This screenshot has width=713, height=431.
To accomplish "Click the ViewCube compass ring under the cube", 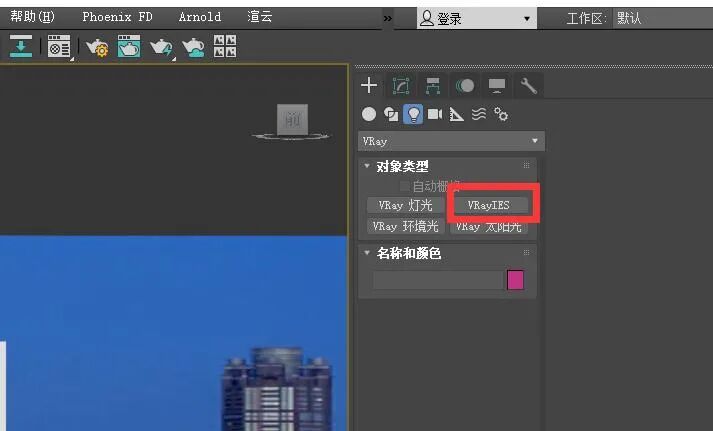I will pyautogui.click(x=291, y=136).
